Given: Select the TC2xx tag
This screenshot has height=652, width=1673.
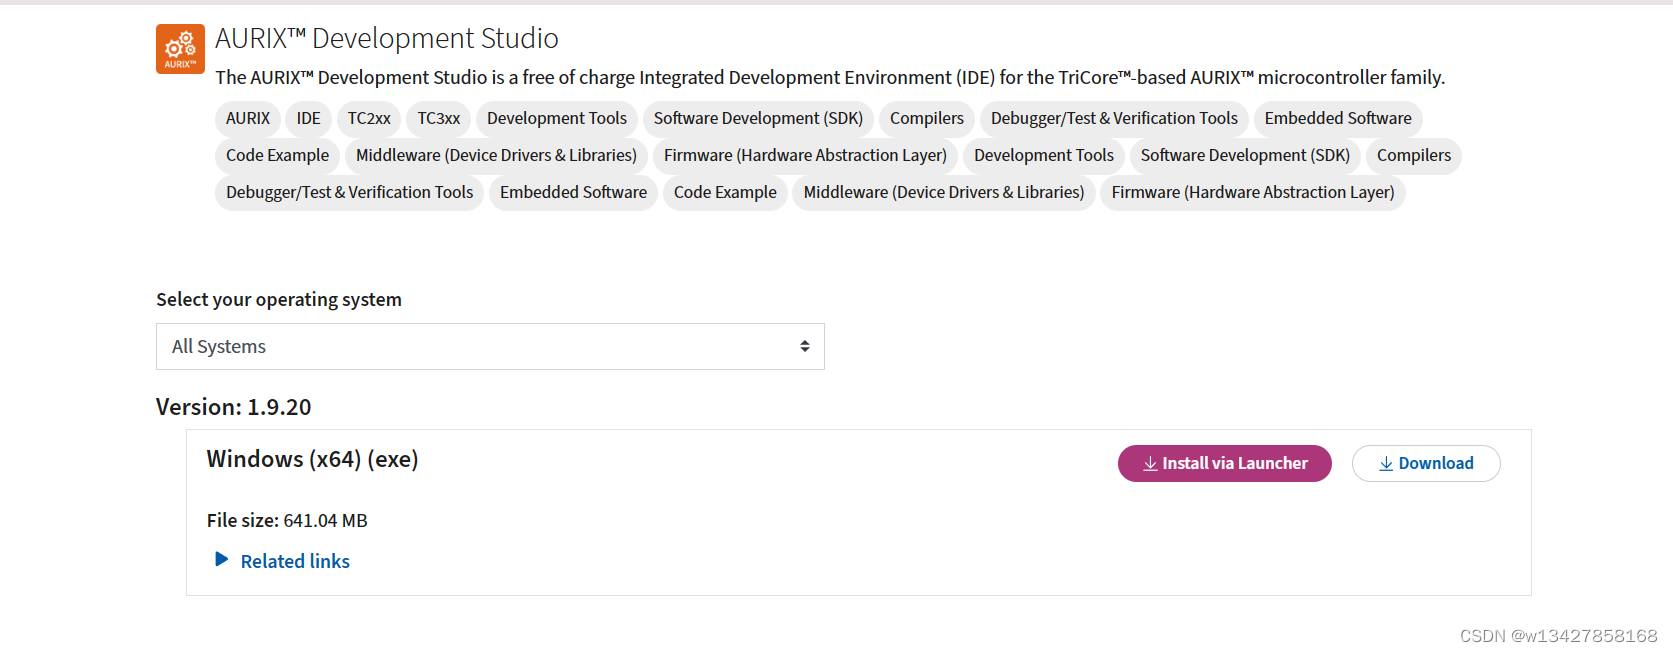Looking at the screenshot, I should (x=369, y=118).
